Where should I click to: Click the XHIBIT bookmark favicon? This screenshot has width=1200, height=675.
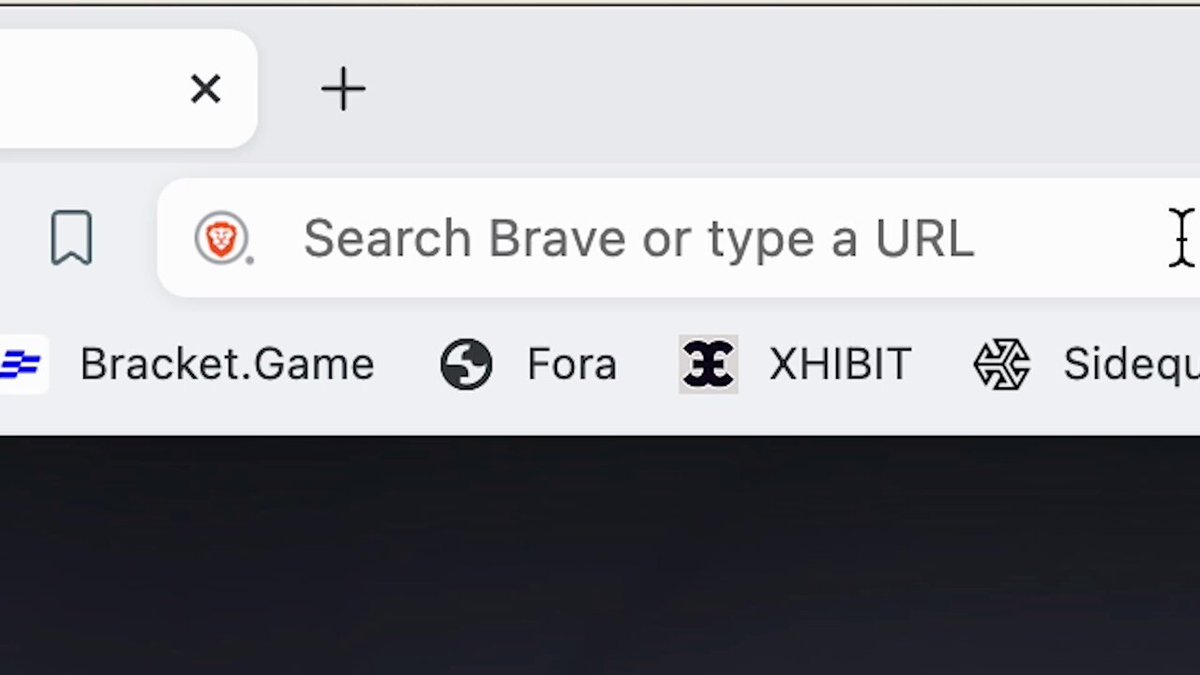(708, 364)
